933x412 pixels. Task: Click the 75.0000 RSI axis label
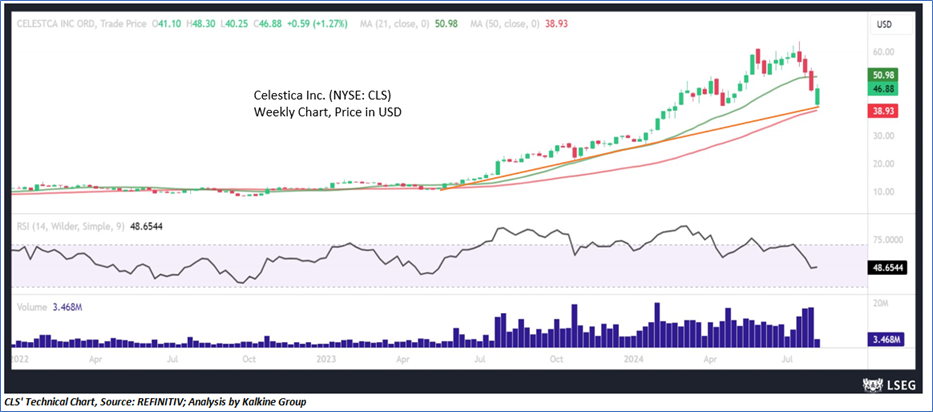pyautogui.click(x=887, y=239)
